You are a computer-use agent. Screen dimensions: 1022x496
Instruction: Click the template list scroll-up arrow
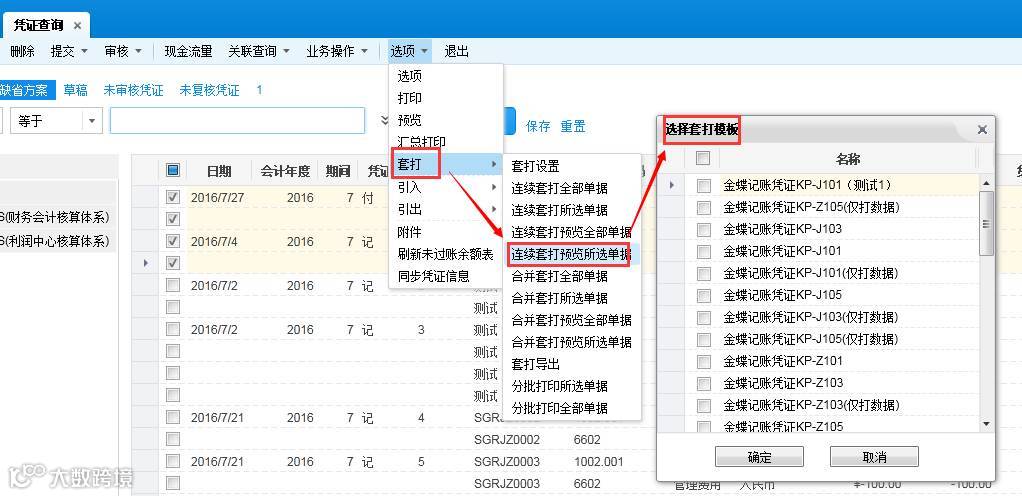[x=986, y=184]
